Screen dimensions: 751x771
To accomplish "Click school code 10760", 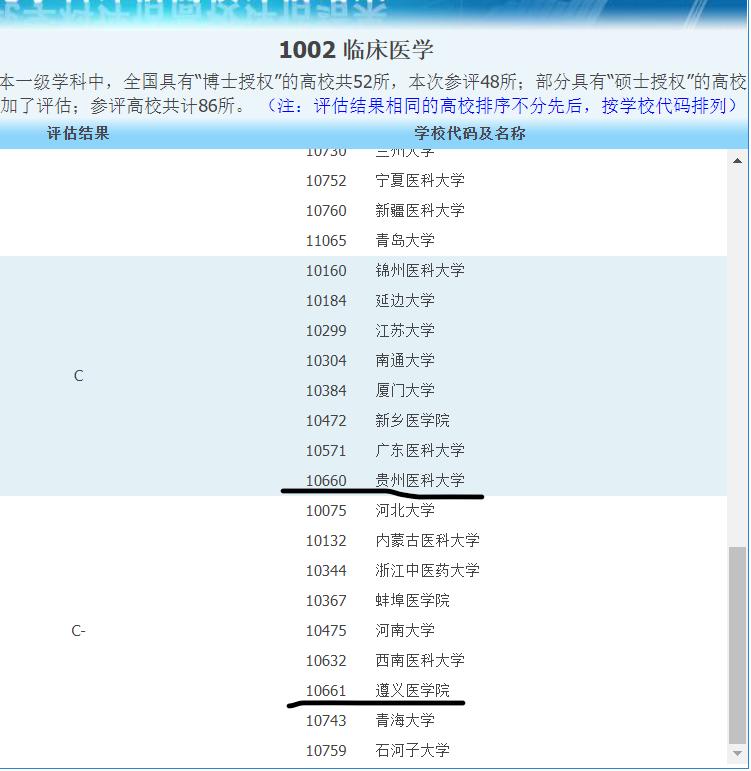I will coord(326,211).
